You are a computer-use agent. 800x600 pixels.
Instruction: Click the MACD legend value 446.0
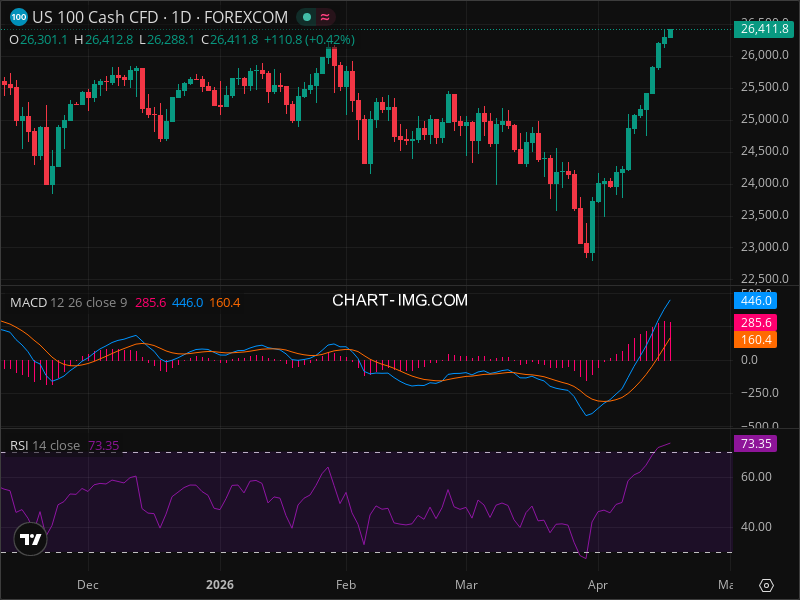(187, 303)
